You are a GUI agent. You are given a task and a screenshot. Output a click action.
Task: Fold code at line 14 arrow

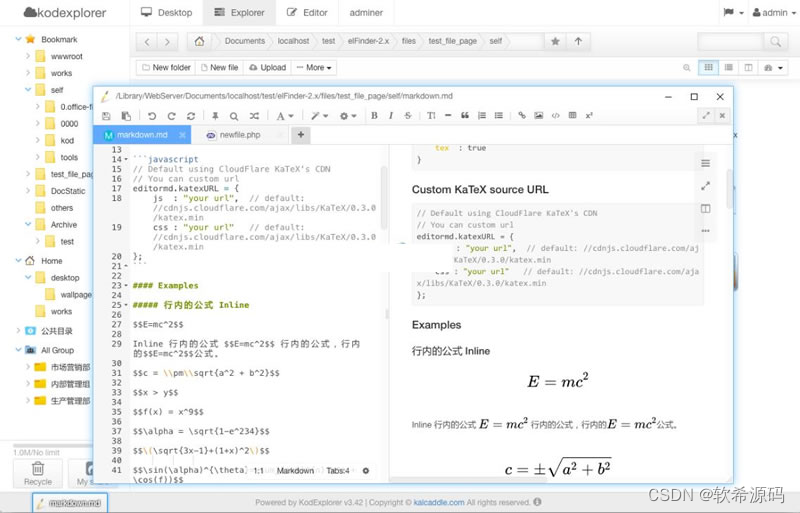[126, 159]
